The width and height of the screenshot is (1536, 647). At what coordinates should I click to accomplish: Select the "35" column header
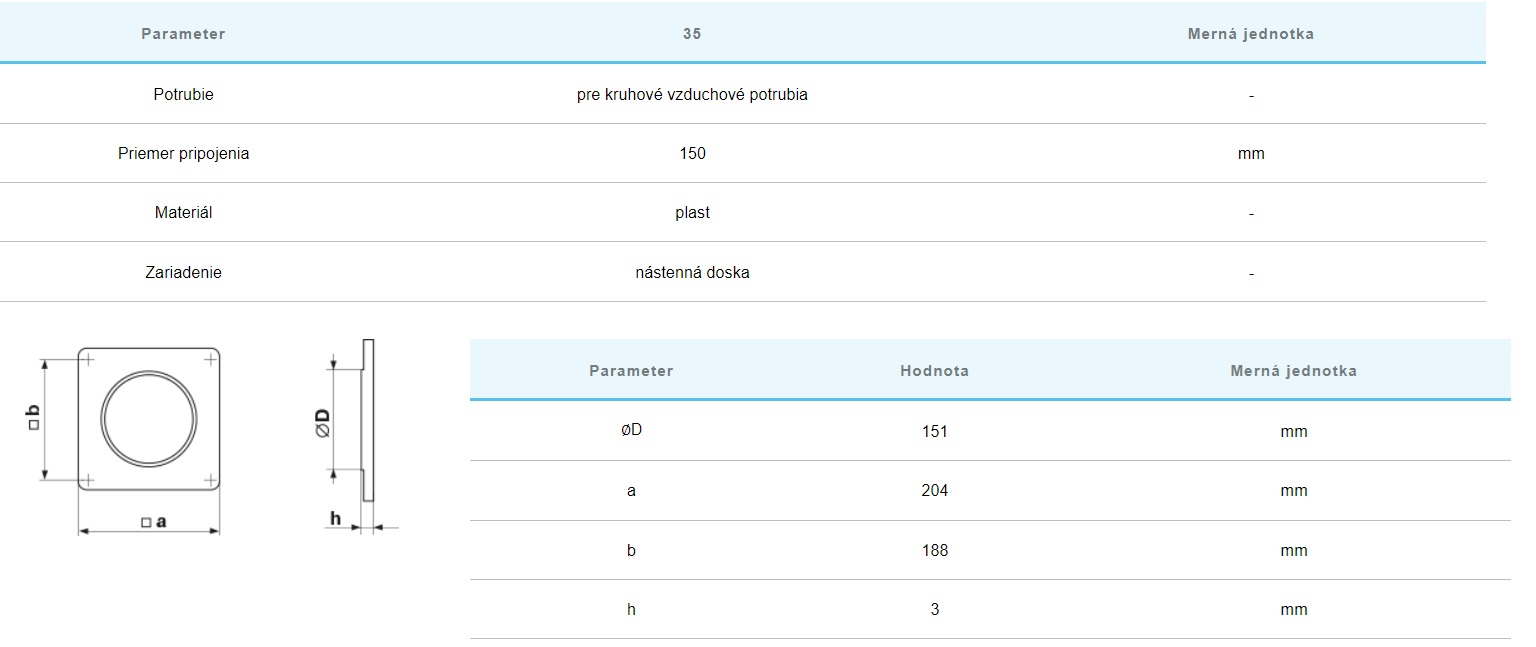(x=692, y=34)
